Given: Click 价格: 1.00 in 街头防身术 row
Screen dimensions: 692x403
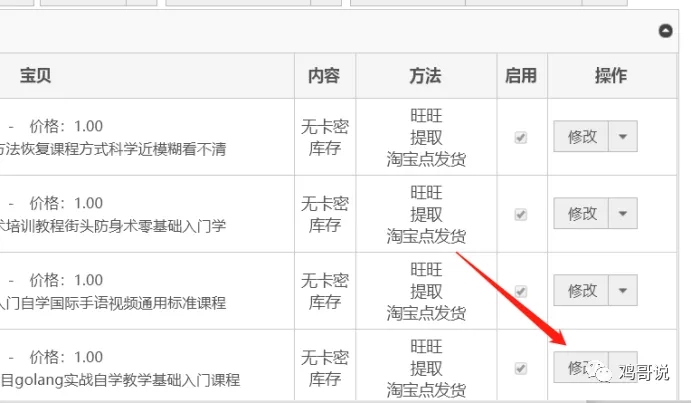Looking at the screenshot, I should pos(66,203).
